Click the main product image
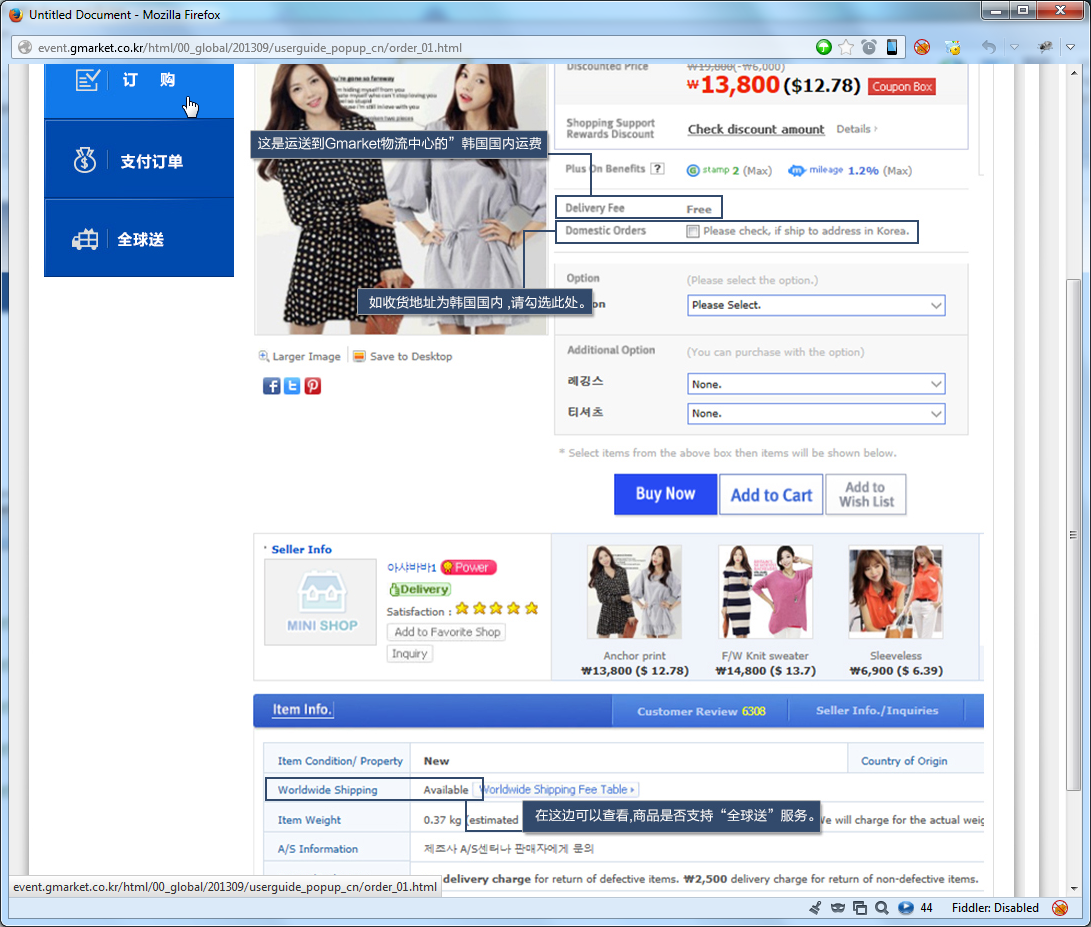1091x927 pixels. tap(401, 199)
